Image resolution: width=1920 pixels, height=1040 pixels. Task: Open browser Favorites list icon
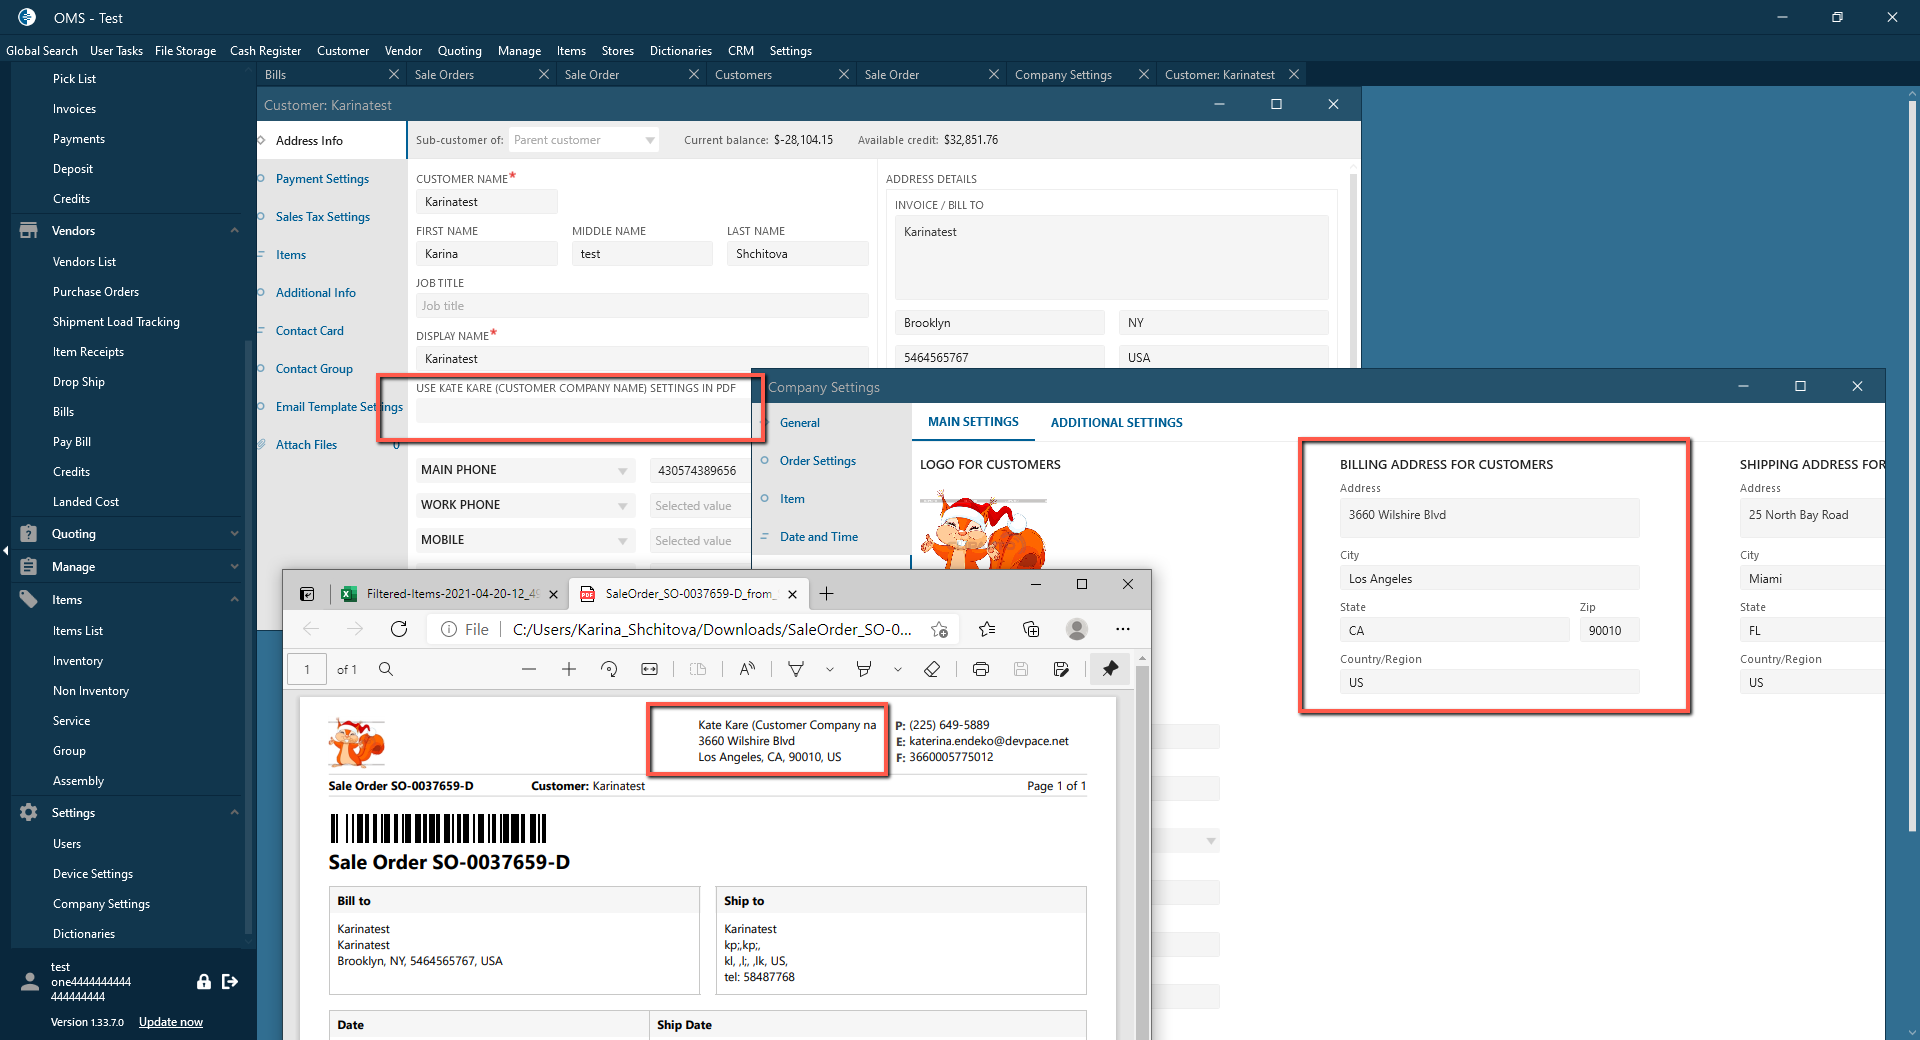click(987, 629)
